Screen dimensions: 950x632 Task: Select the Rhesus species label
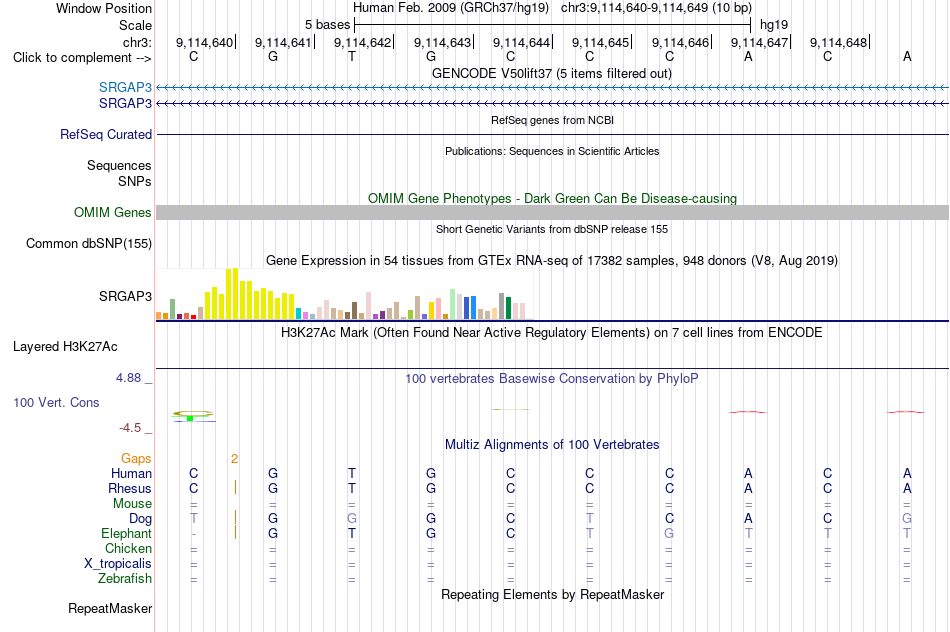130,488
